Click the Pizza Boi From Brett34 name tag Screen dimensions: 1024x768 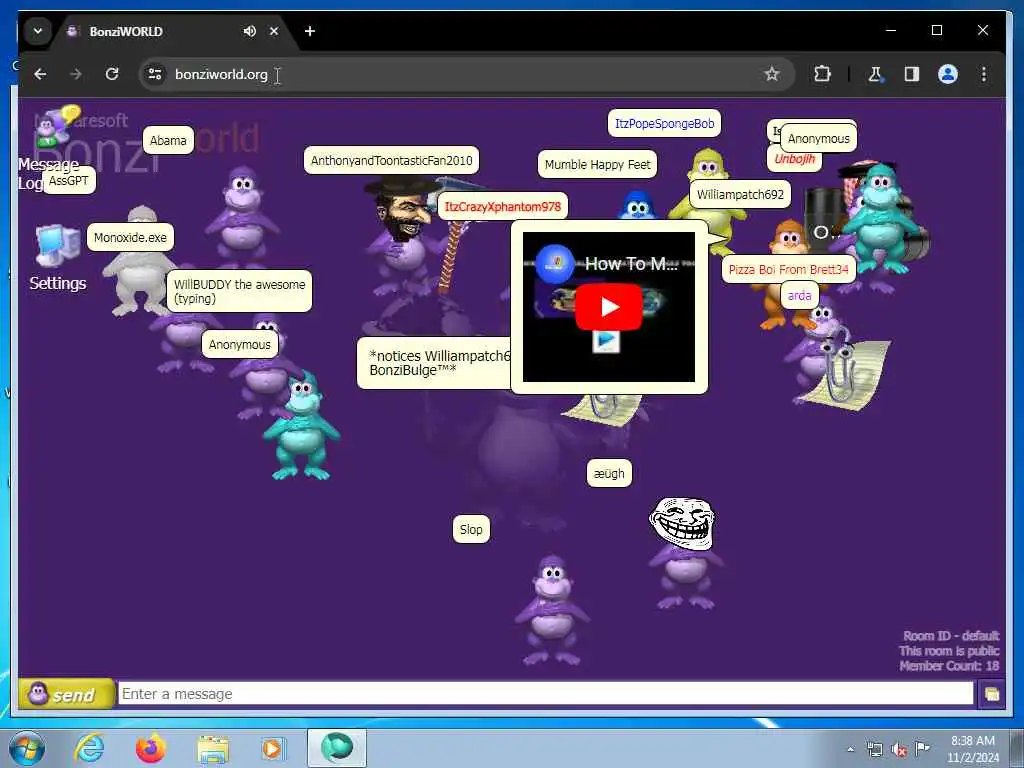coord(788,270)
